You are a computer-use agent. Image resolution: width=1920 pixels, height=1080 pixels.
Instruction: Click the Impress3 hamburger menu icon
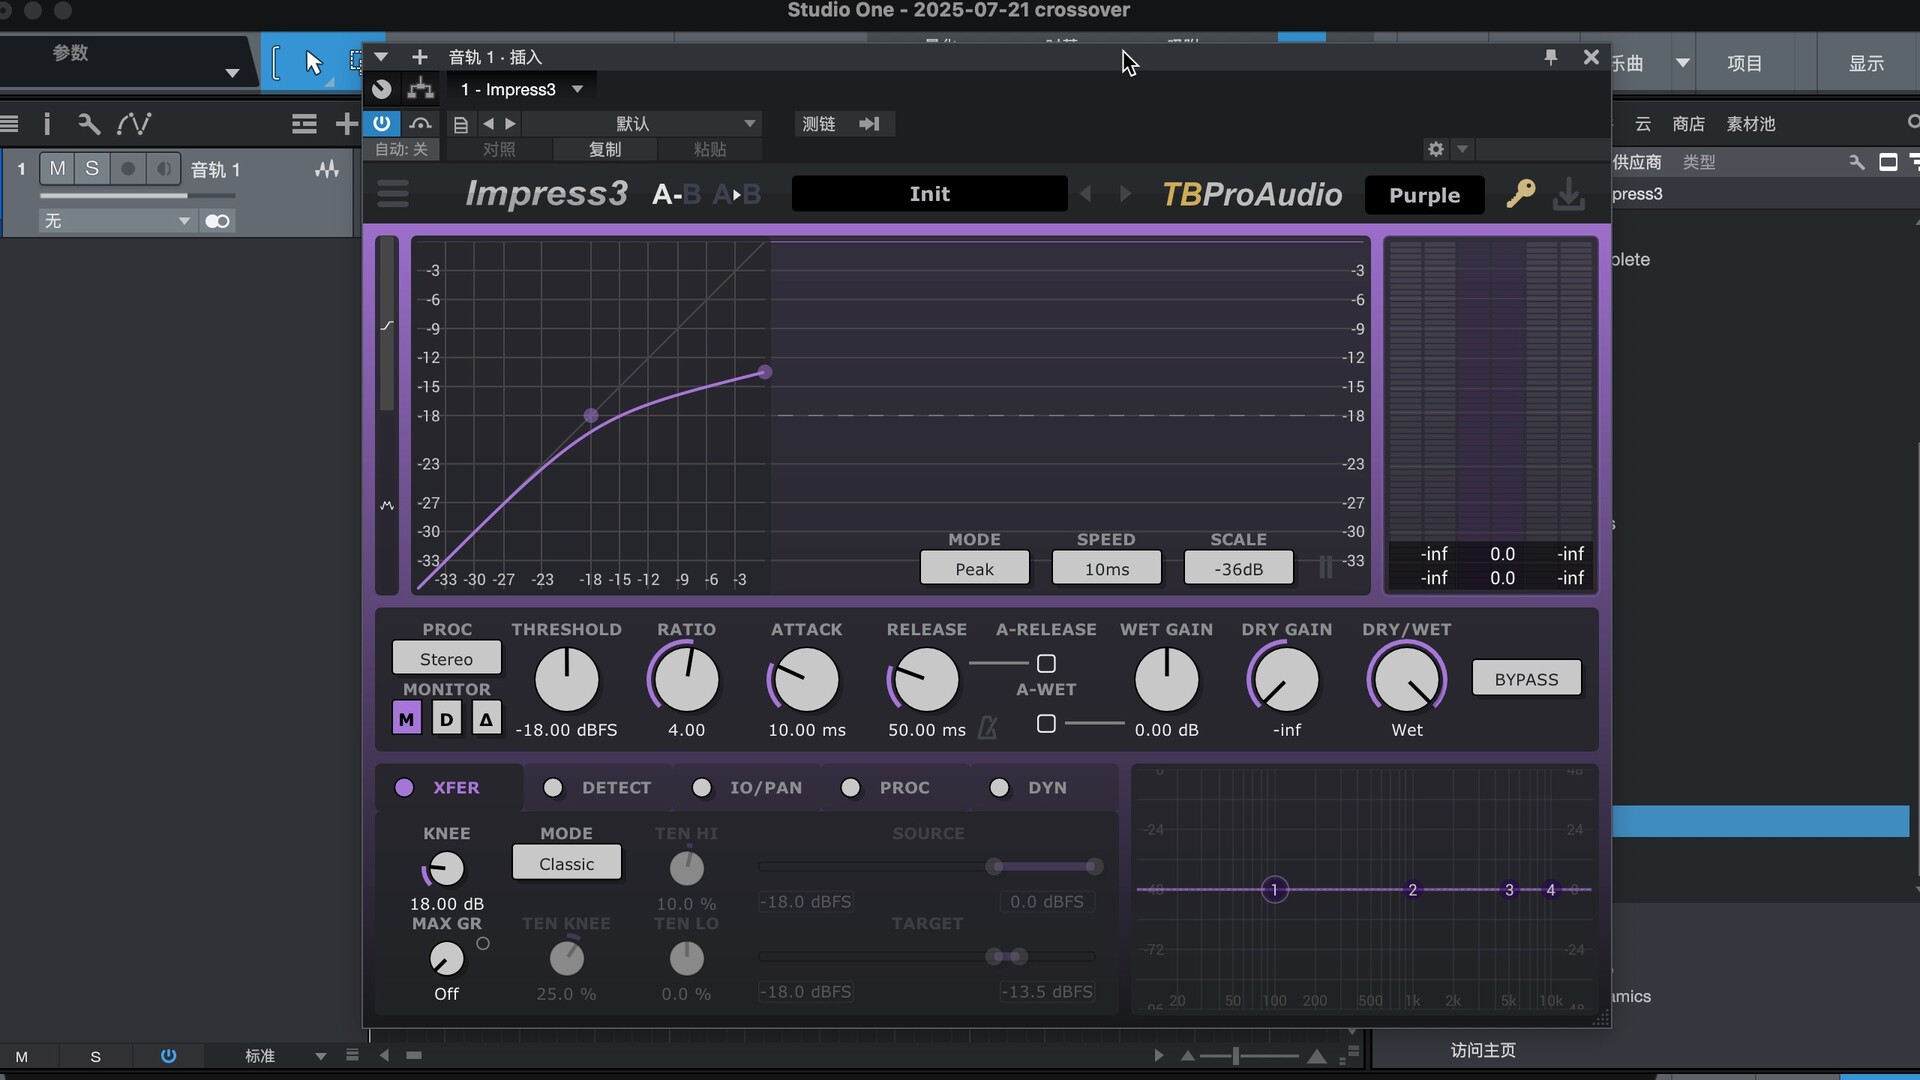click(x=393, y=193)
